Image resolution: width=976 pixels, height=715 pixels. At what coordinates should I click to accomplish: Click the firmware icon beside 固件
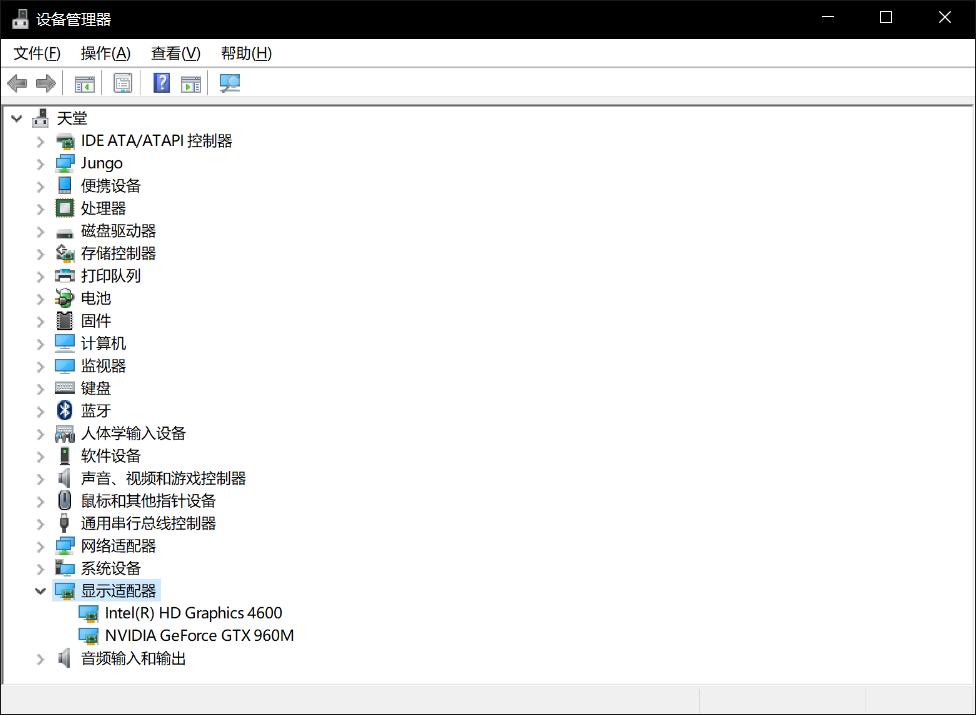click(x=65, y=320)
